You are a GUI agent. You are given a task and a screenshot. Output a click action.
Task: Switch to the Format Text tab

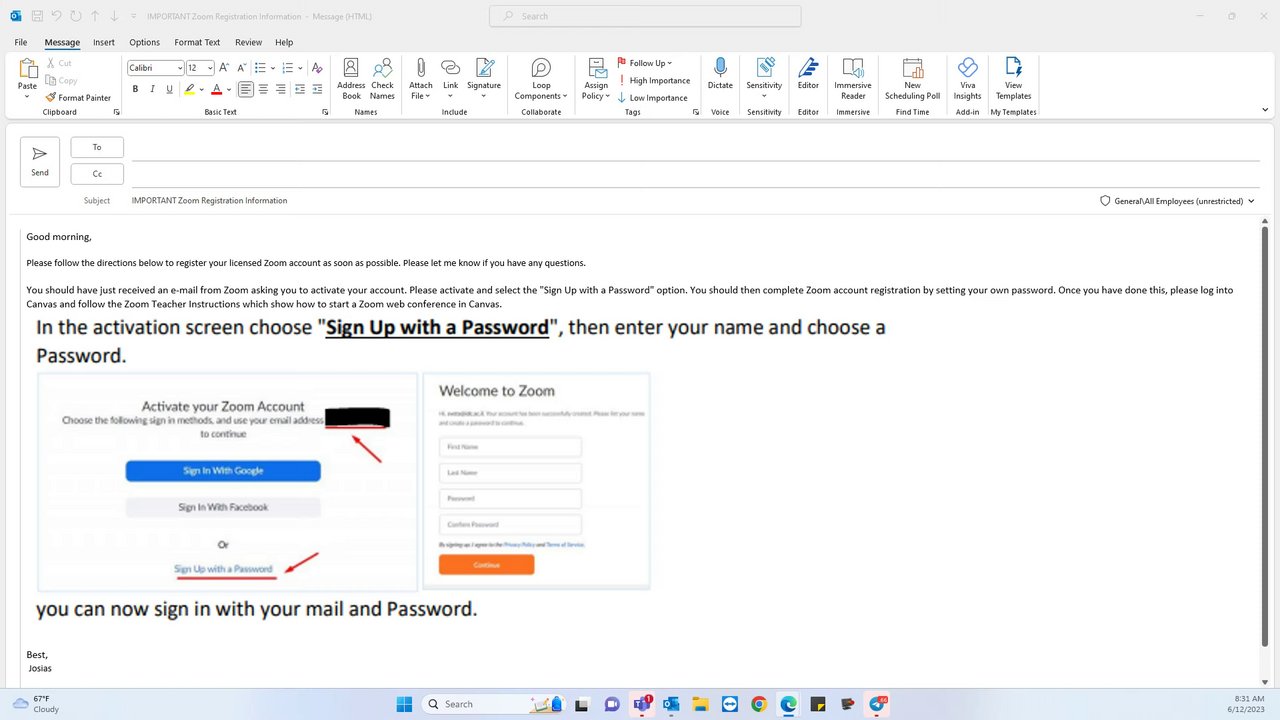click(x=197, y=43)
